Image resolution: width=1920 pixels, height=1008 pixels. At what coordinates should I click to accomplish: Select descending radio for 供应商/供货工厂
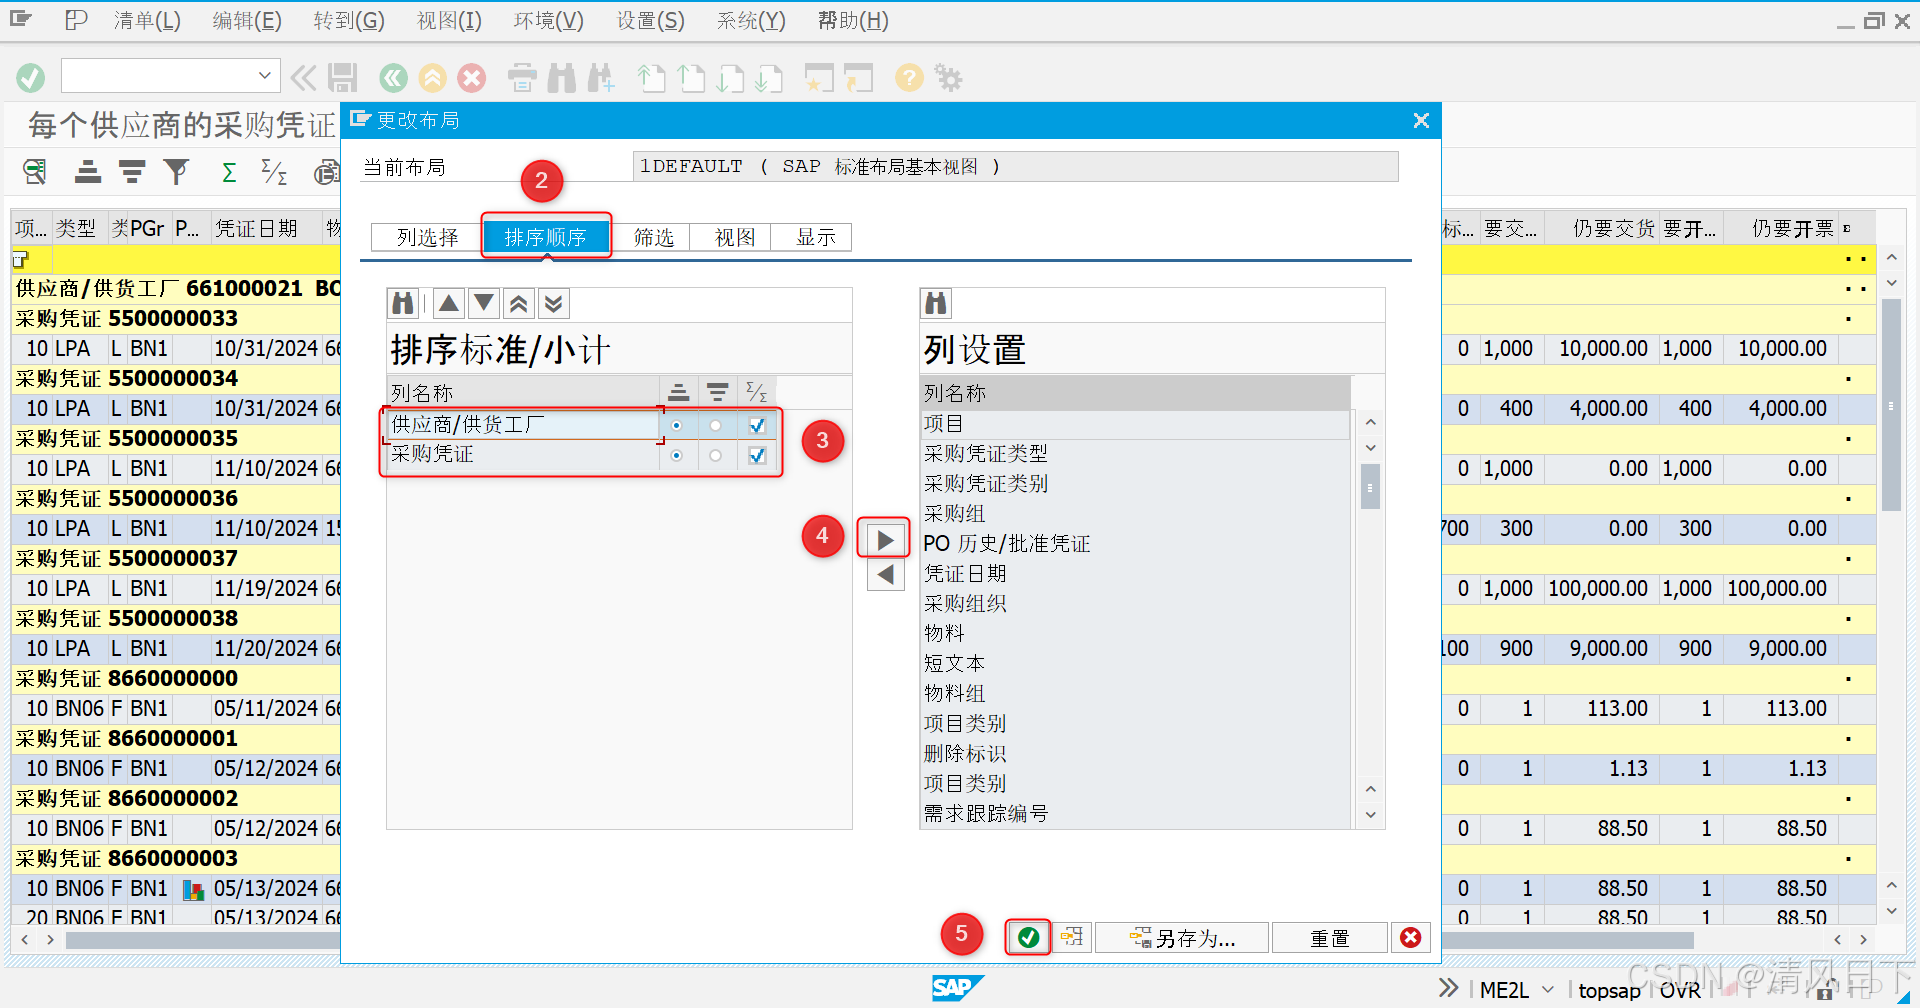click(715, 425)
